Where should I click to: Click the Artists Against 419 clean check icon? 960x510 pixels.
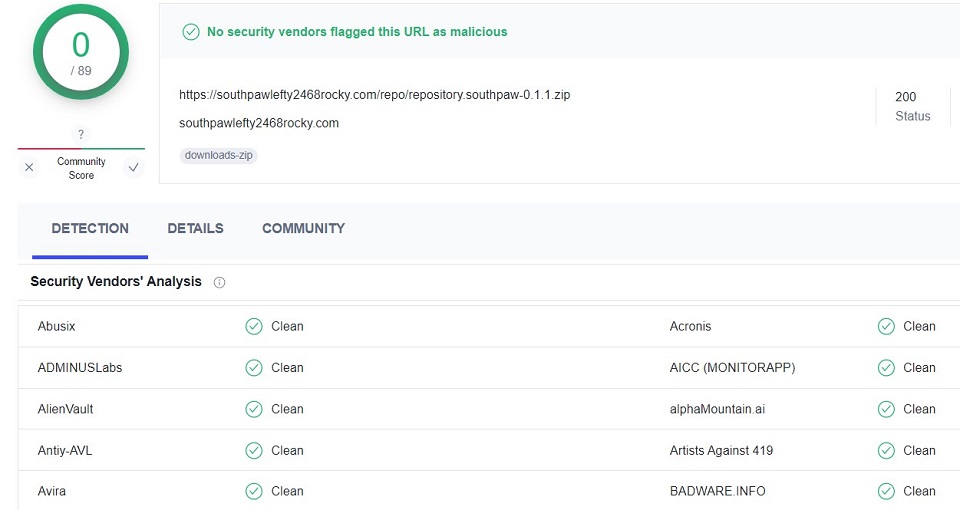(x=886, y=451)
